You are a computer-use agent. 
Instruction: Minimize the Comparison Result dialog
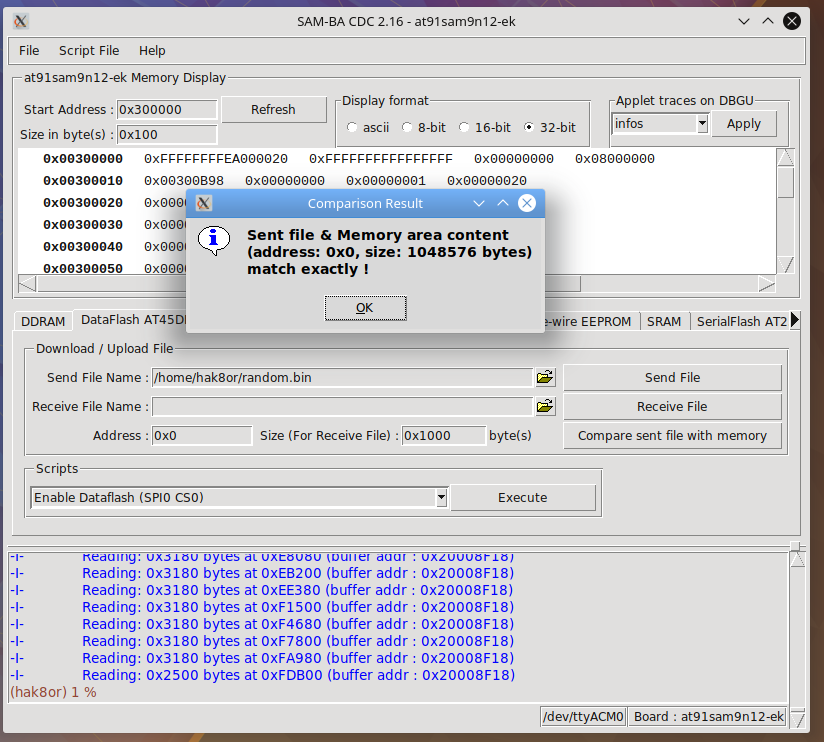click(x=479, y=203)
